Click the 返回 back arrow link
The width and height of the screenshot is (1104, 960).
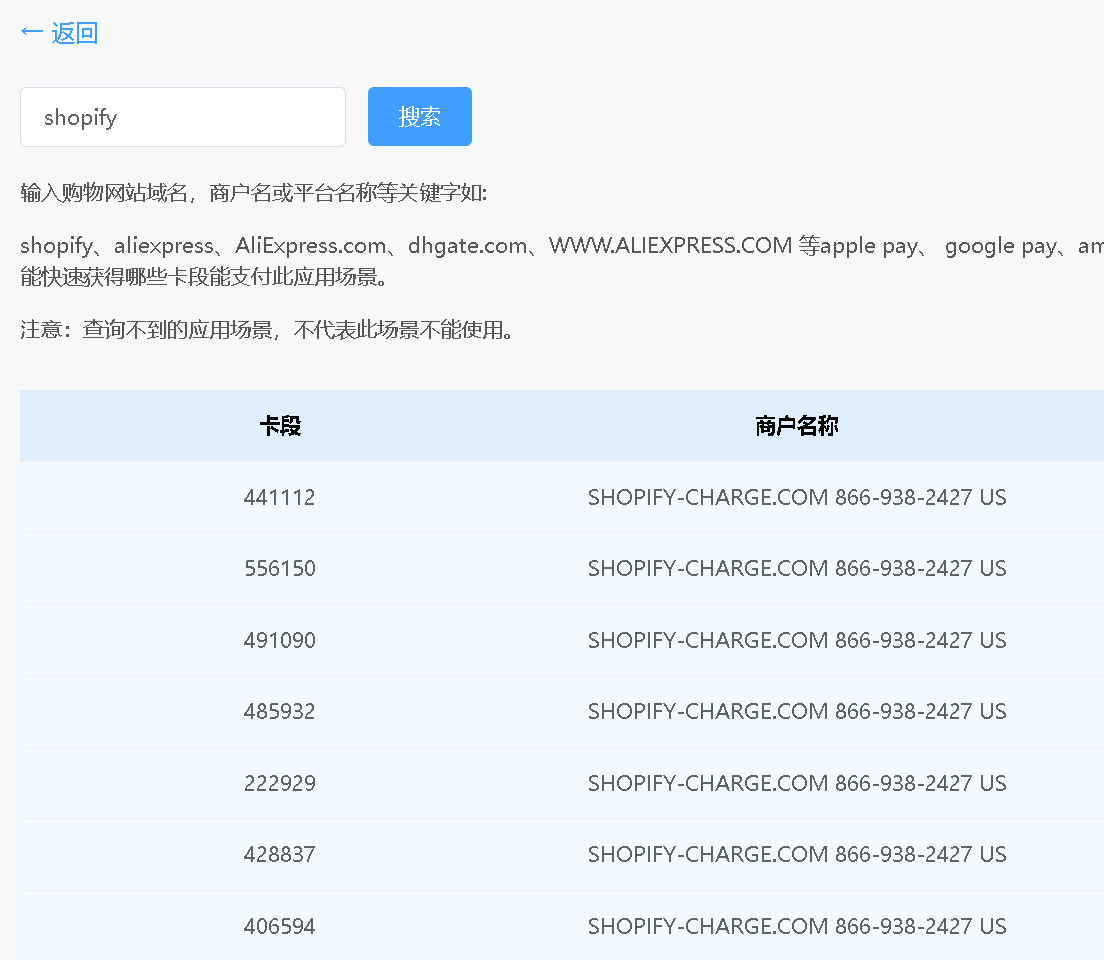pos(59,33)
